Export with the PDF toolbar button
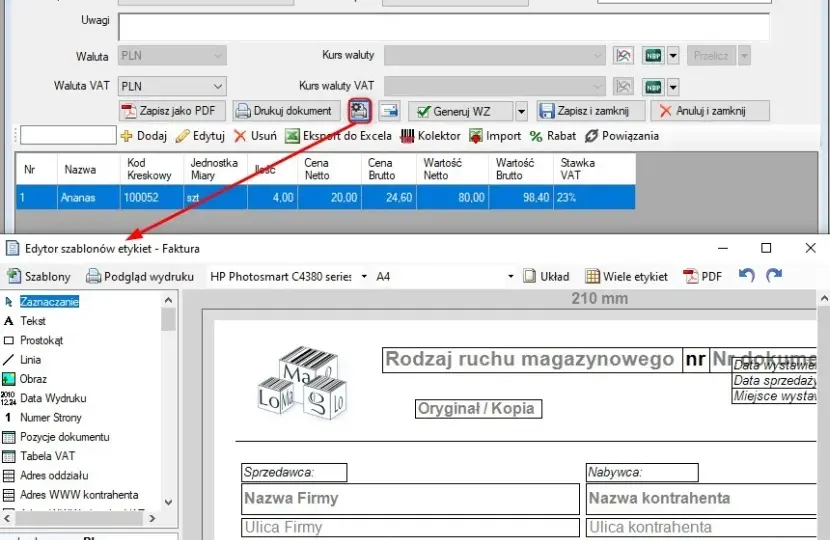The image size is (830, 540). (x=703, y=276)
